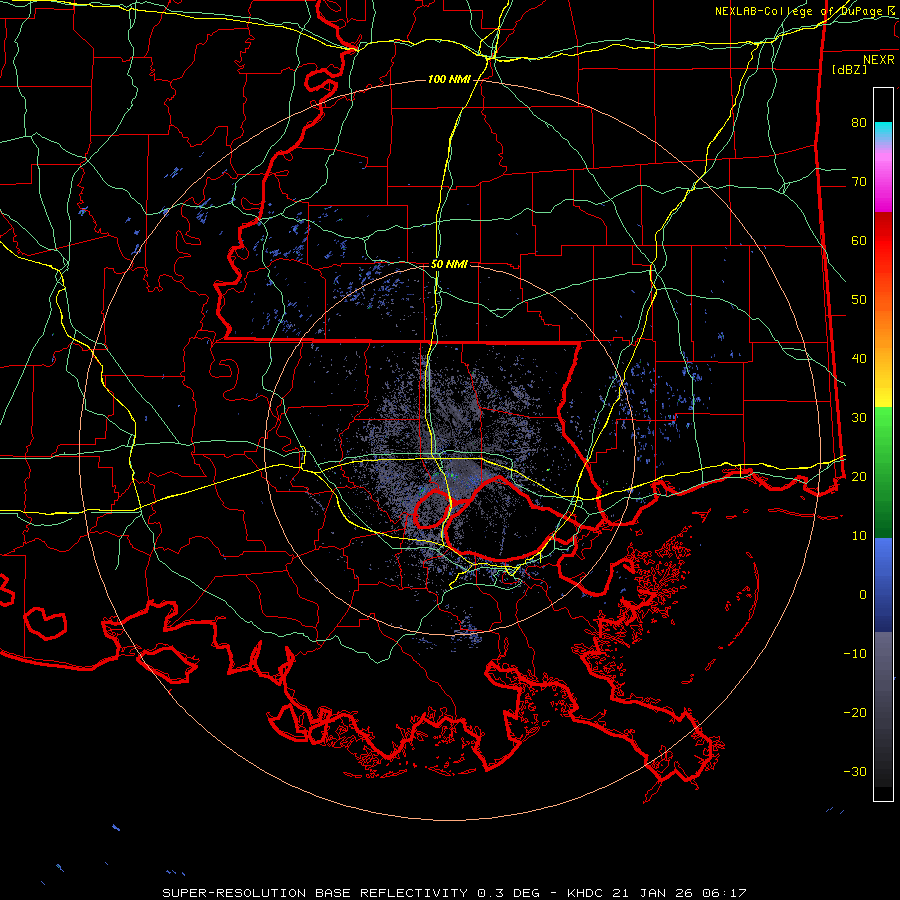Click the '-30' dBZ scale value

pos(855,771)
